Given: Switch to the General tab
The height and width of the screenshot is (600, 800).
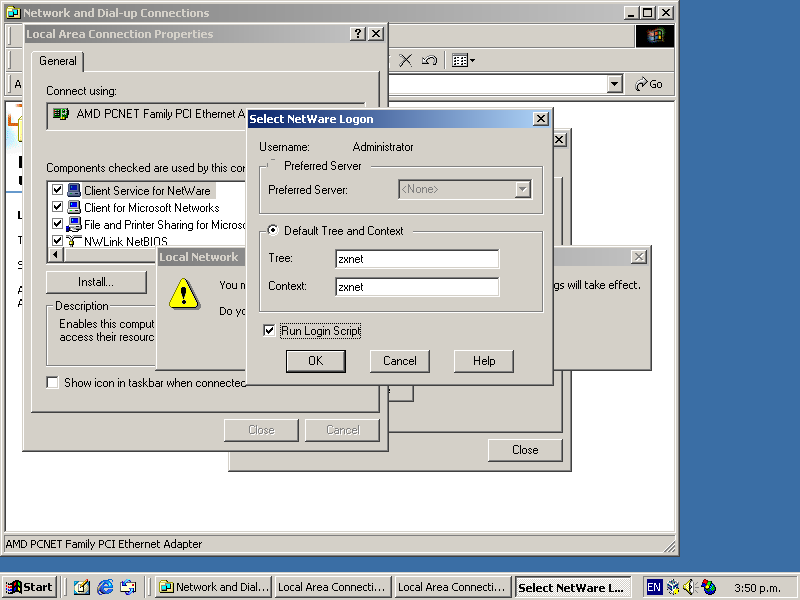Looking at the screenshot, I should click(x=58, y=61).
